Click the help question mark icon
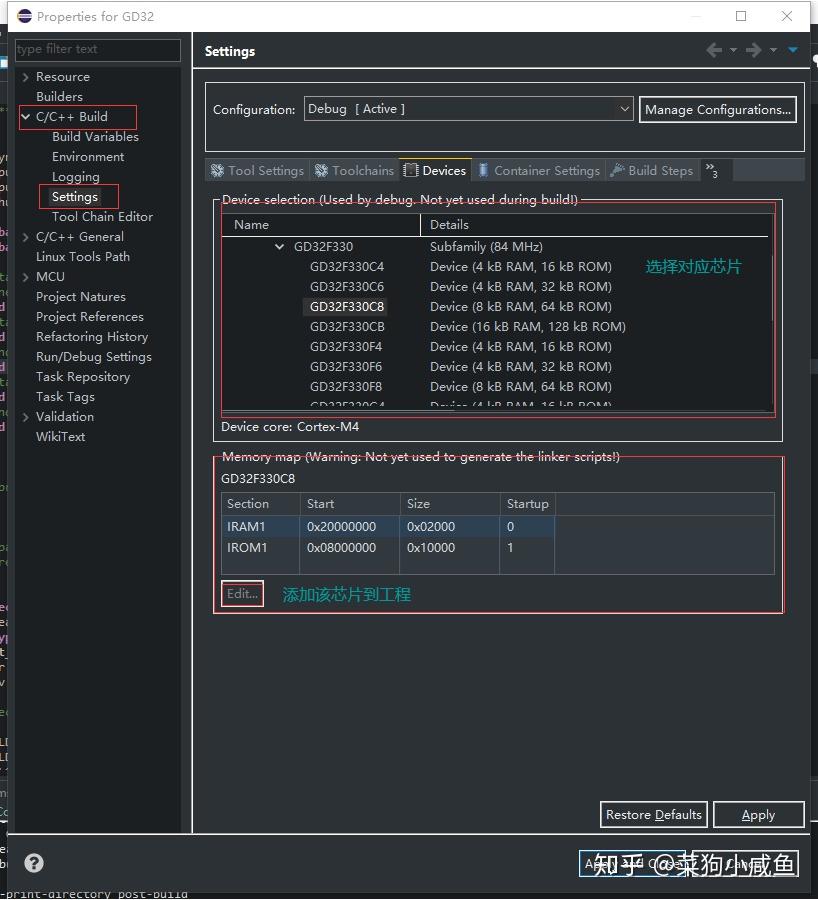 coord(33,862)
